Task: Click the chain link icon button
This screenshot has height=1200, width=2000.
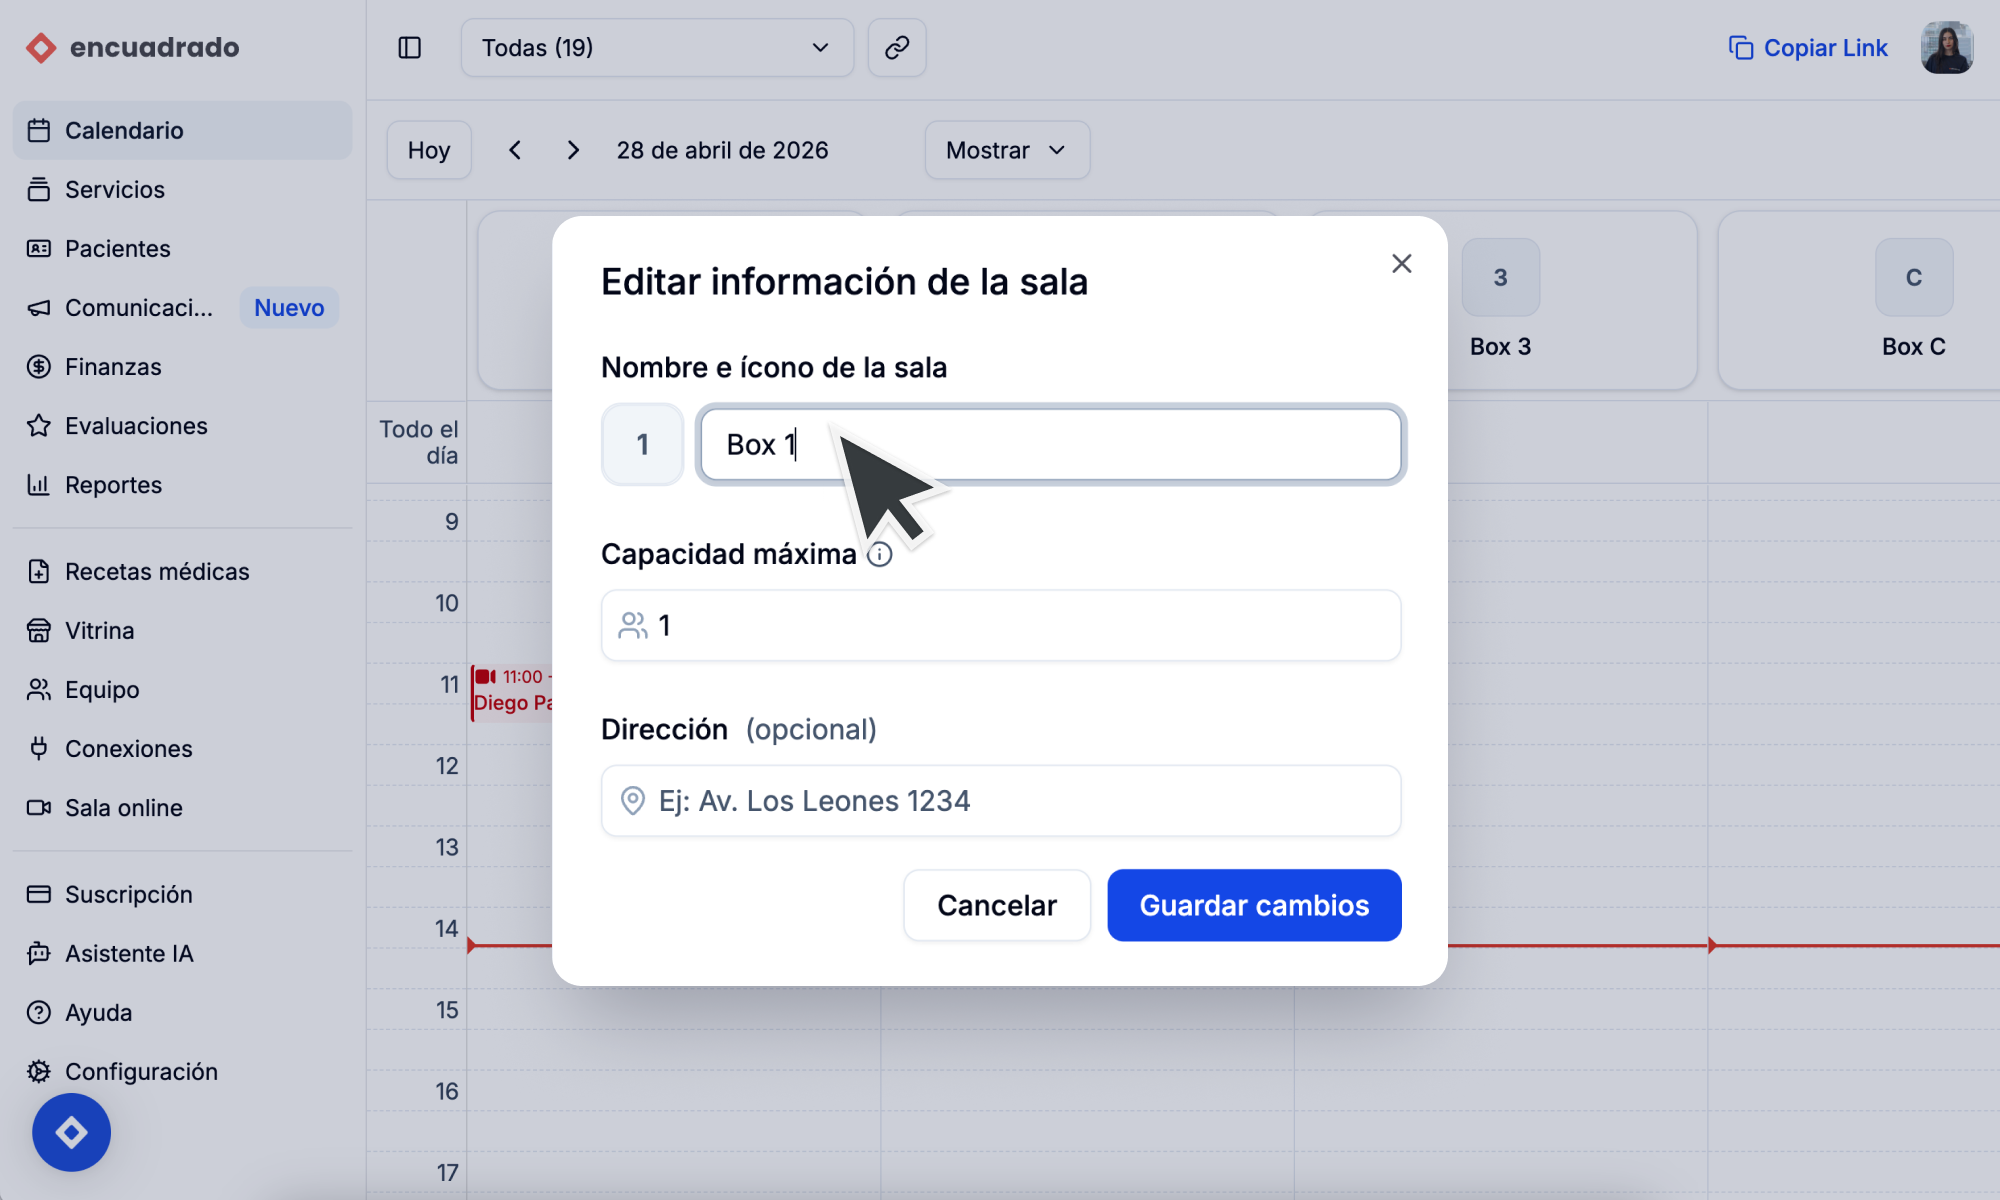Action: 897,48
